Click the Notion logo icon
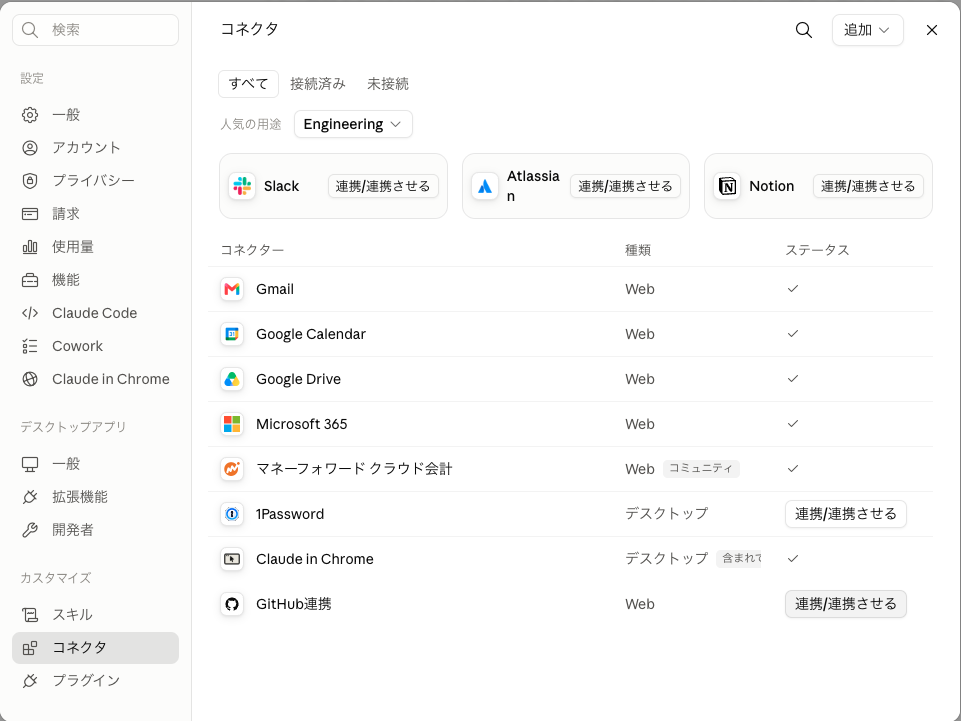 pos(727,186)
